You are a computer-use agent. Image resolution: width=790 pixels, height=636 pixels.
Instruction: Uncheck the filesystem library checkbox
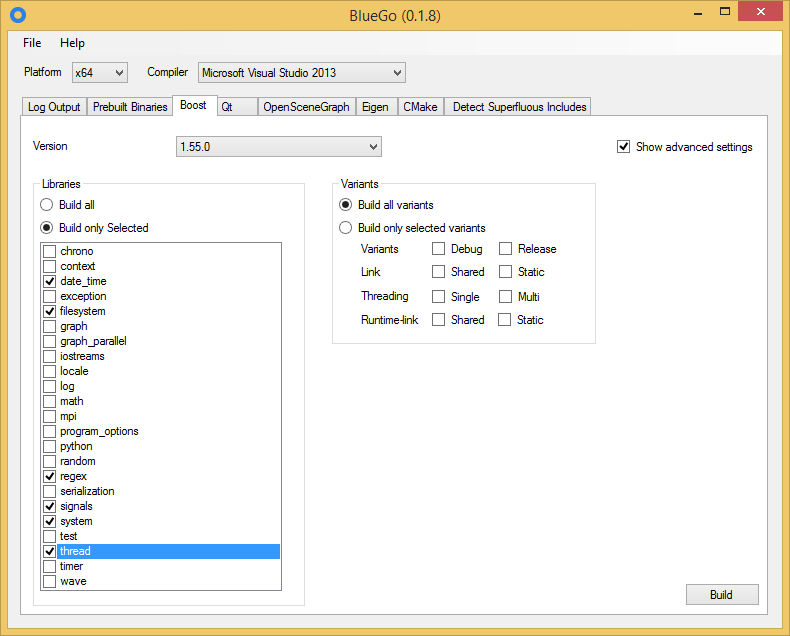coord(49,312)
